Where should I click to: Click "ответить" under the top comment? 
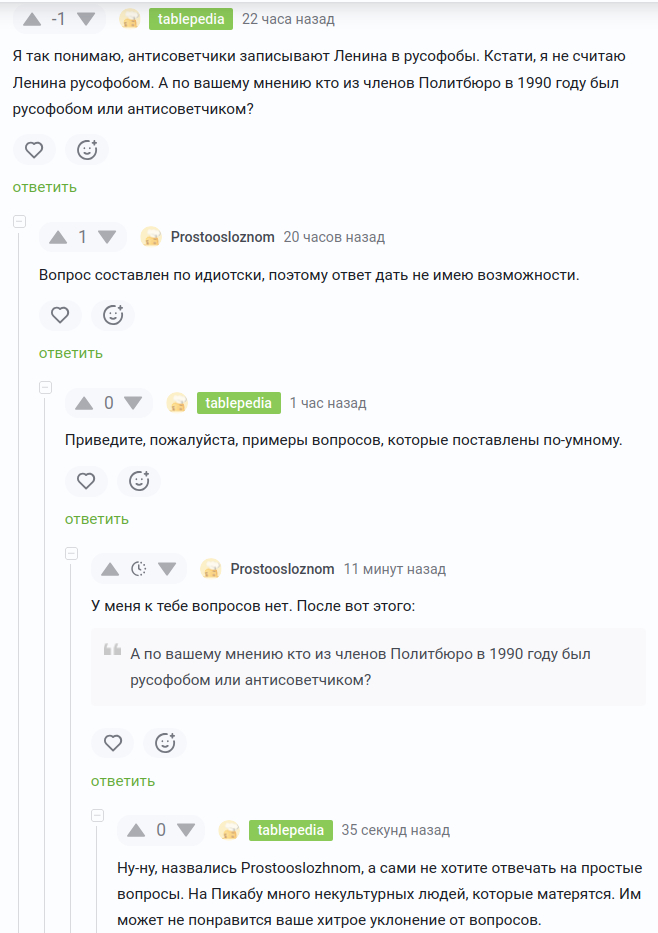pos(43,187)
